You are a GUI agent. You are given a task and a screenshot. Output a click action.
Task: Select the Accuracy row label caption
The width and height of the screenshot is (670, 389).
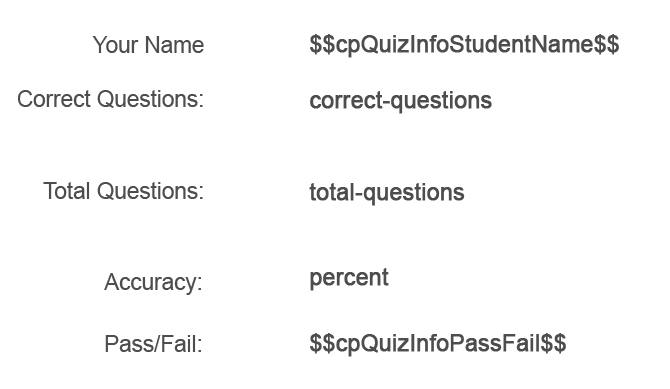coord(153,282)
